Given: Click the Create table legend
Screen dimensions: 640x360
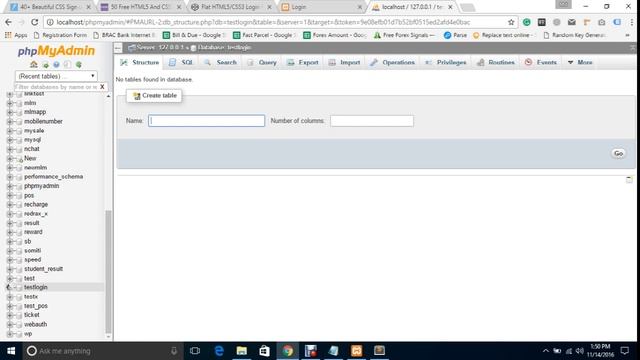Looking at the screenshot, I should pyautogui.click(x=154, y=96).
